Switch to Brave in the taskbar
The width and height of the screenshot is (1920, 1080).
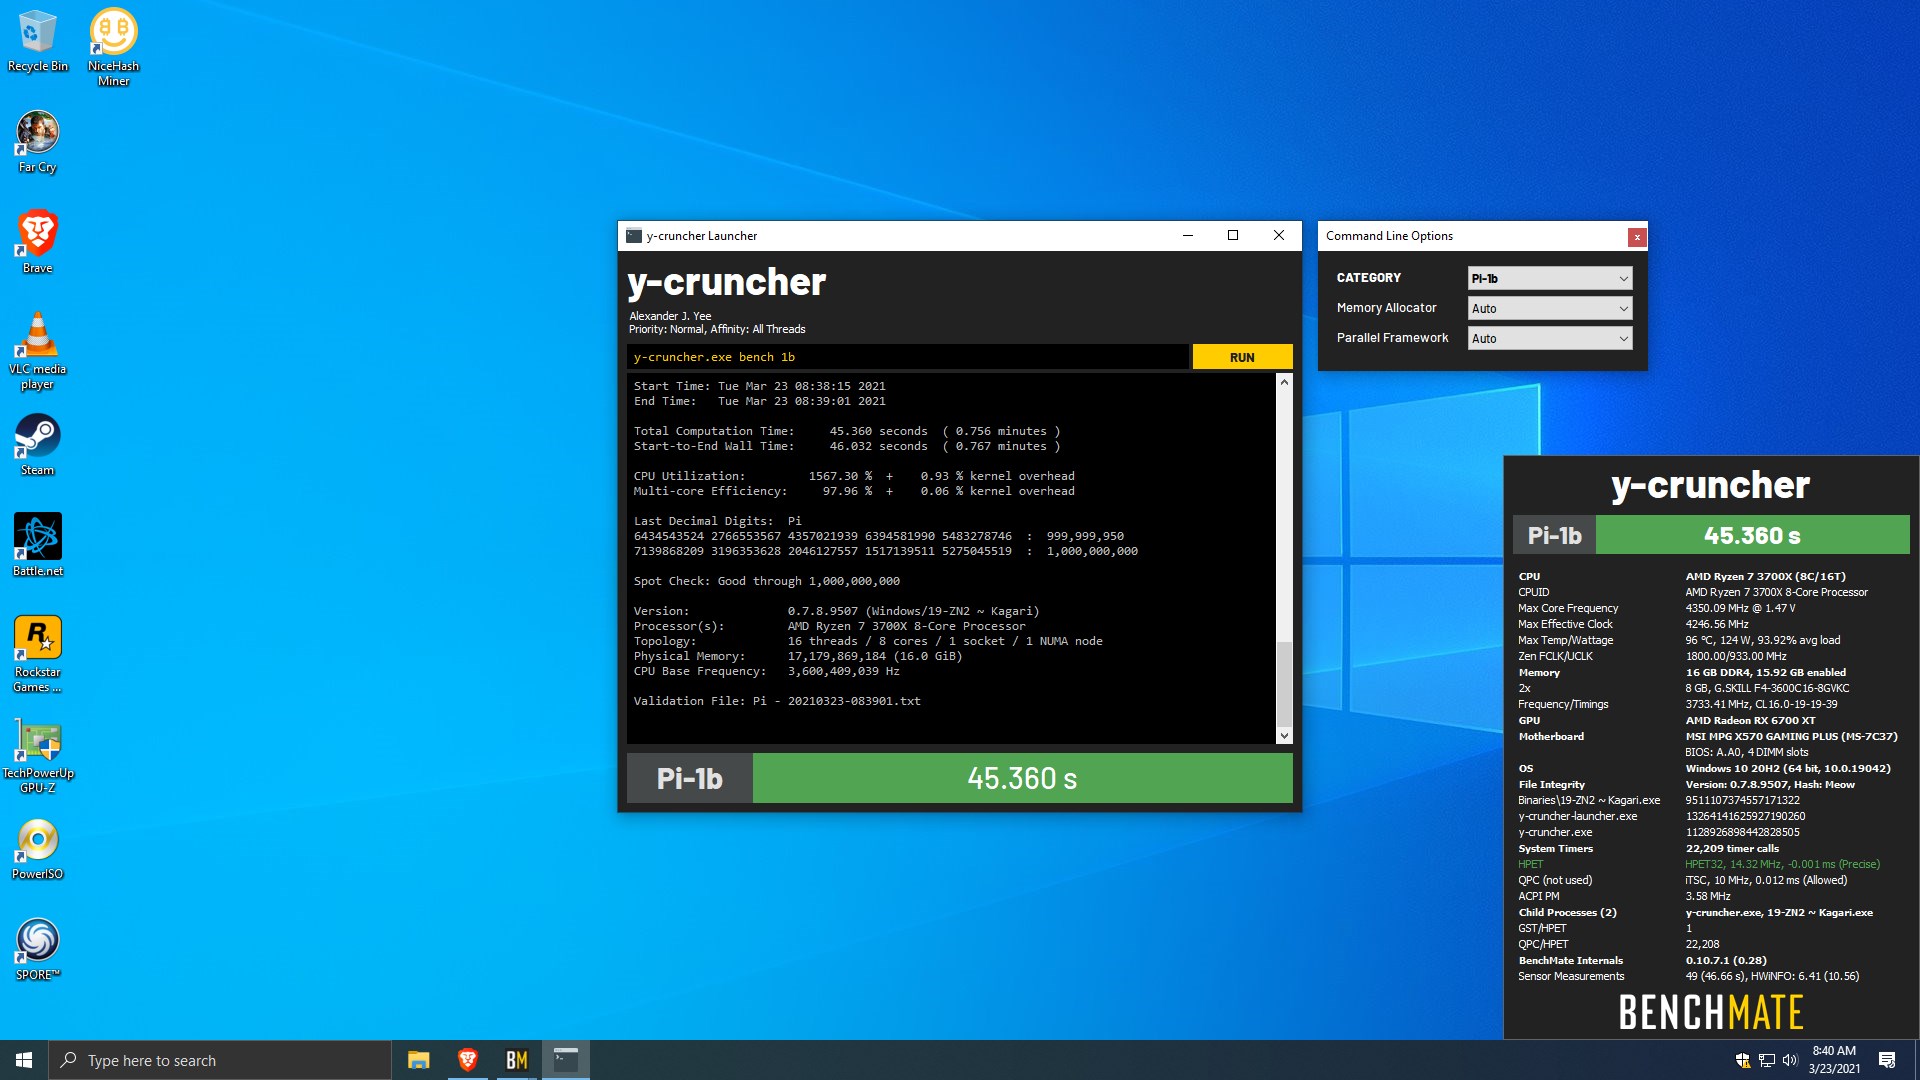467,1060
